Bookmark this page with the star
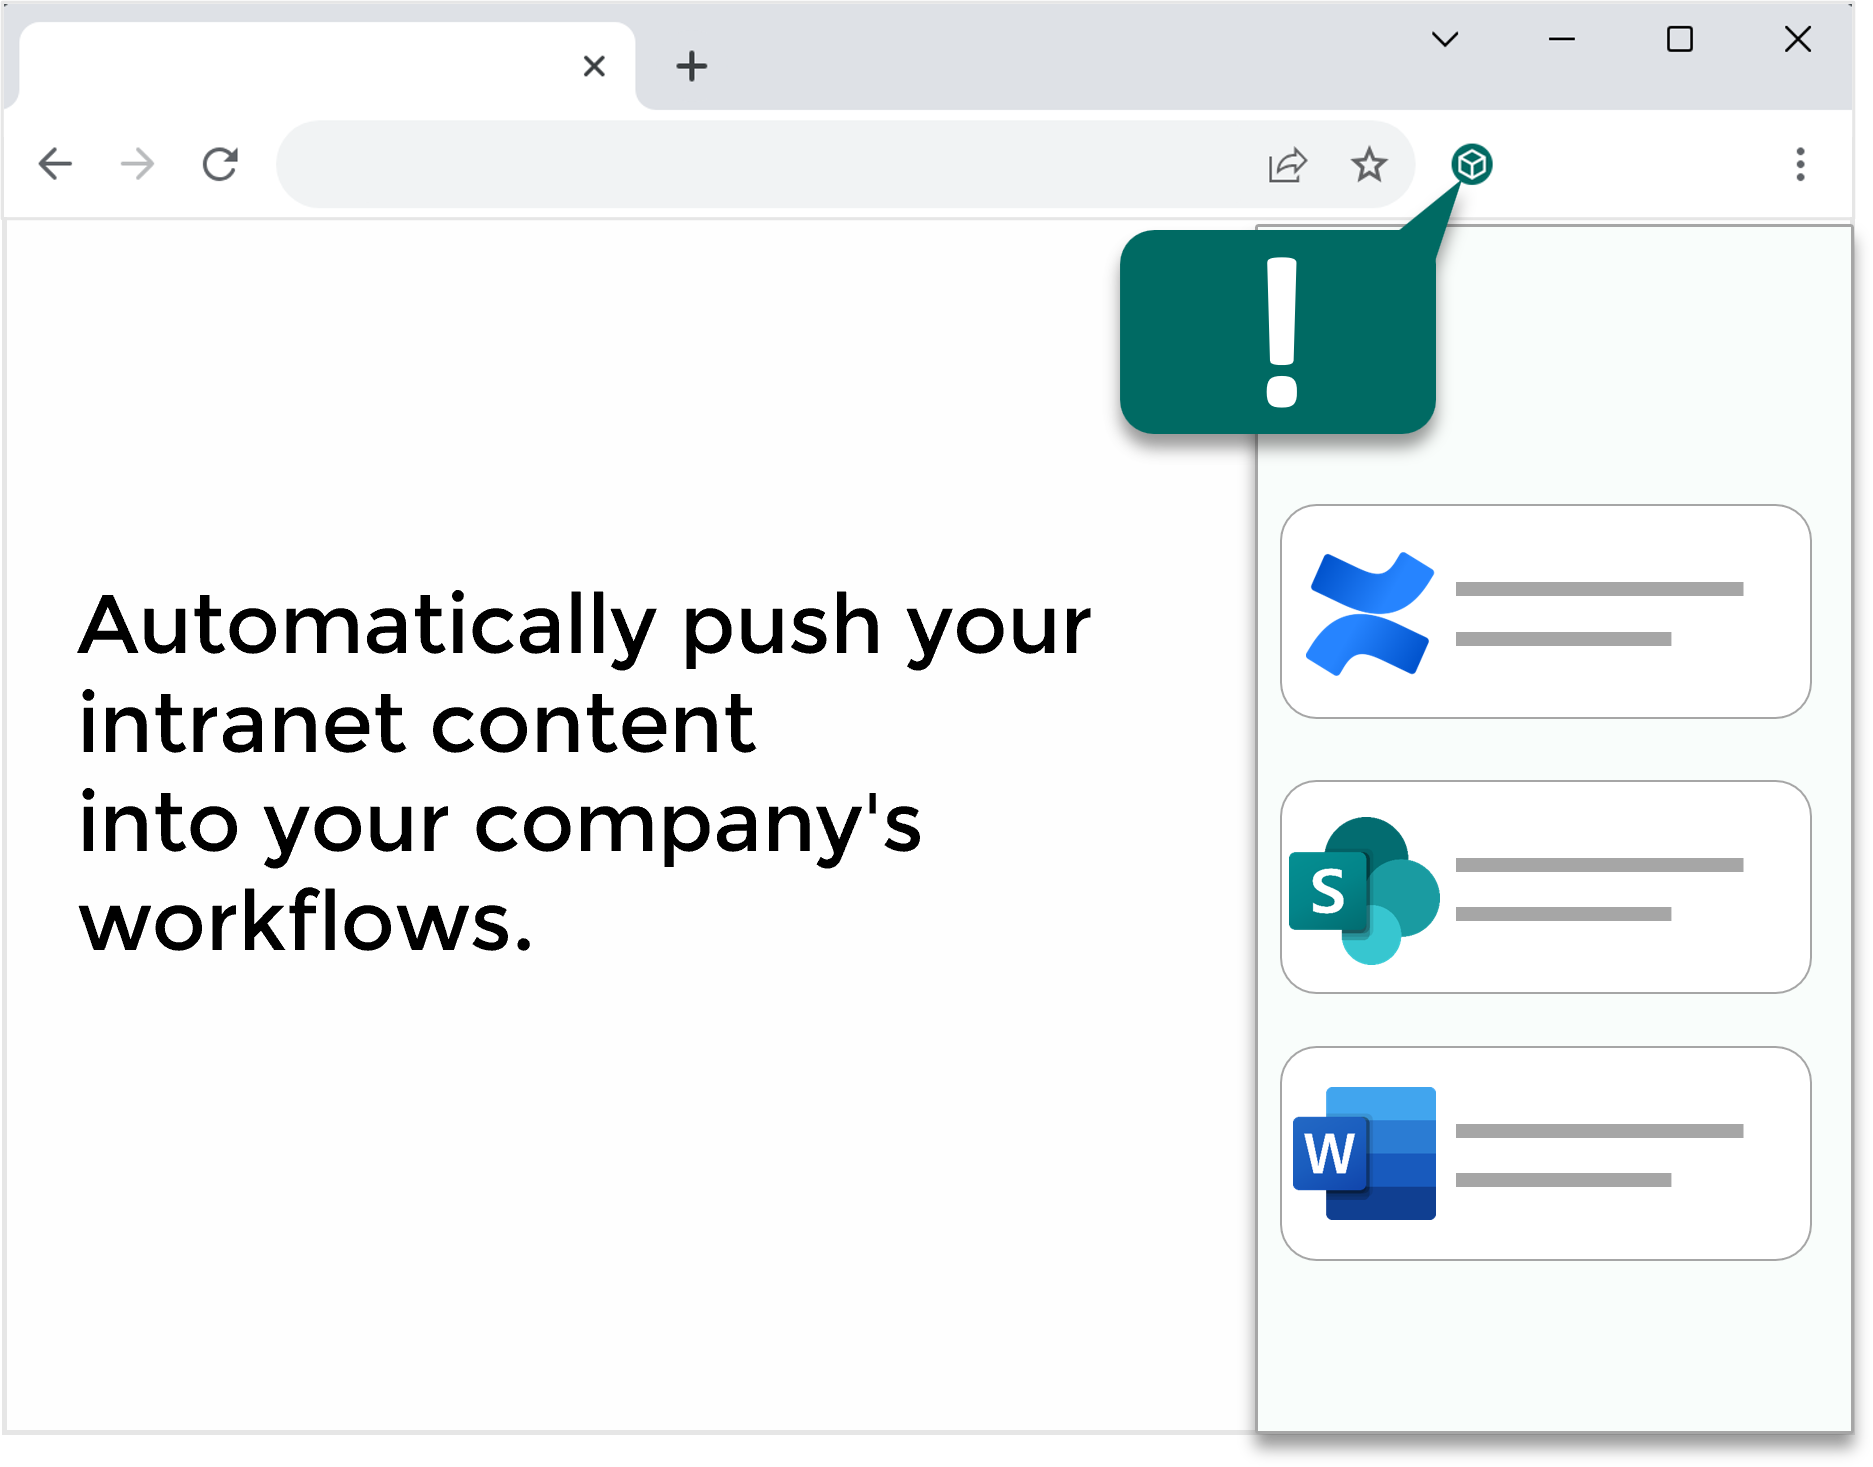The height and width of the screenshot is (1467, 1873). click(1369, 164)
